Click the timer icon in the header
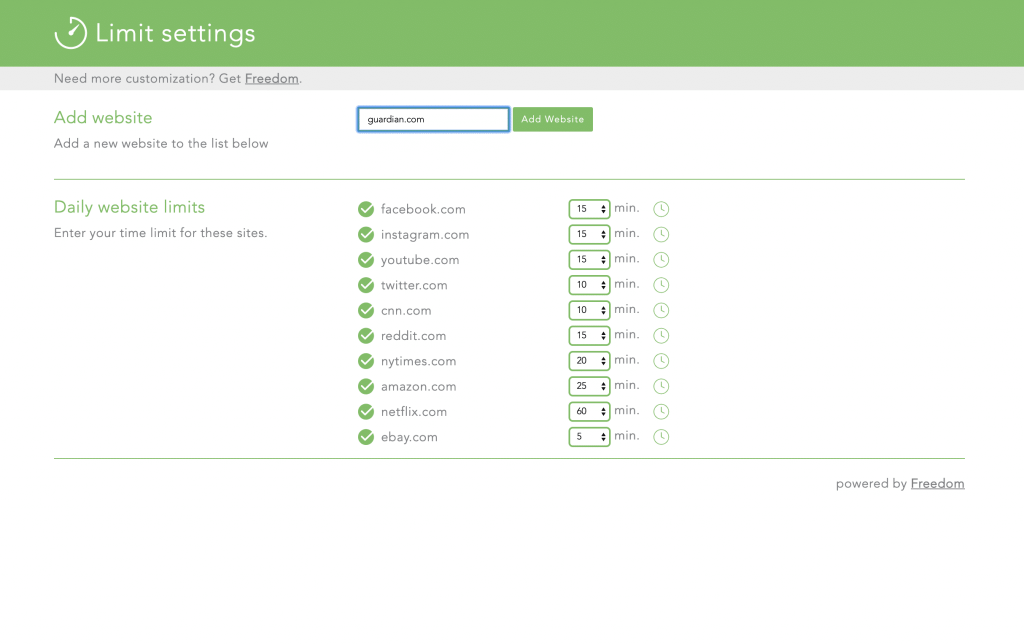The image size is (1024, 644). point(69,32)
